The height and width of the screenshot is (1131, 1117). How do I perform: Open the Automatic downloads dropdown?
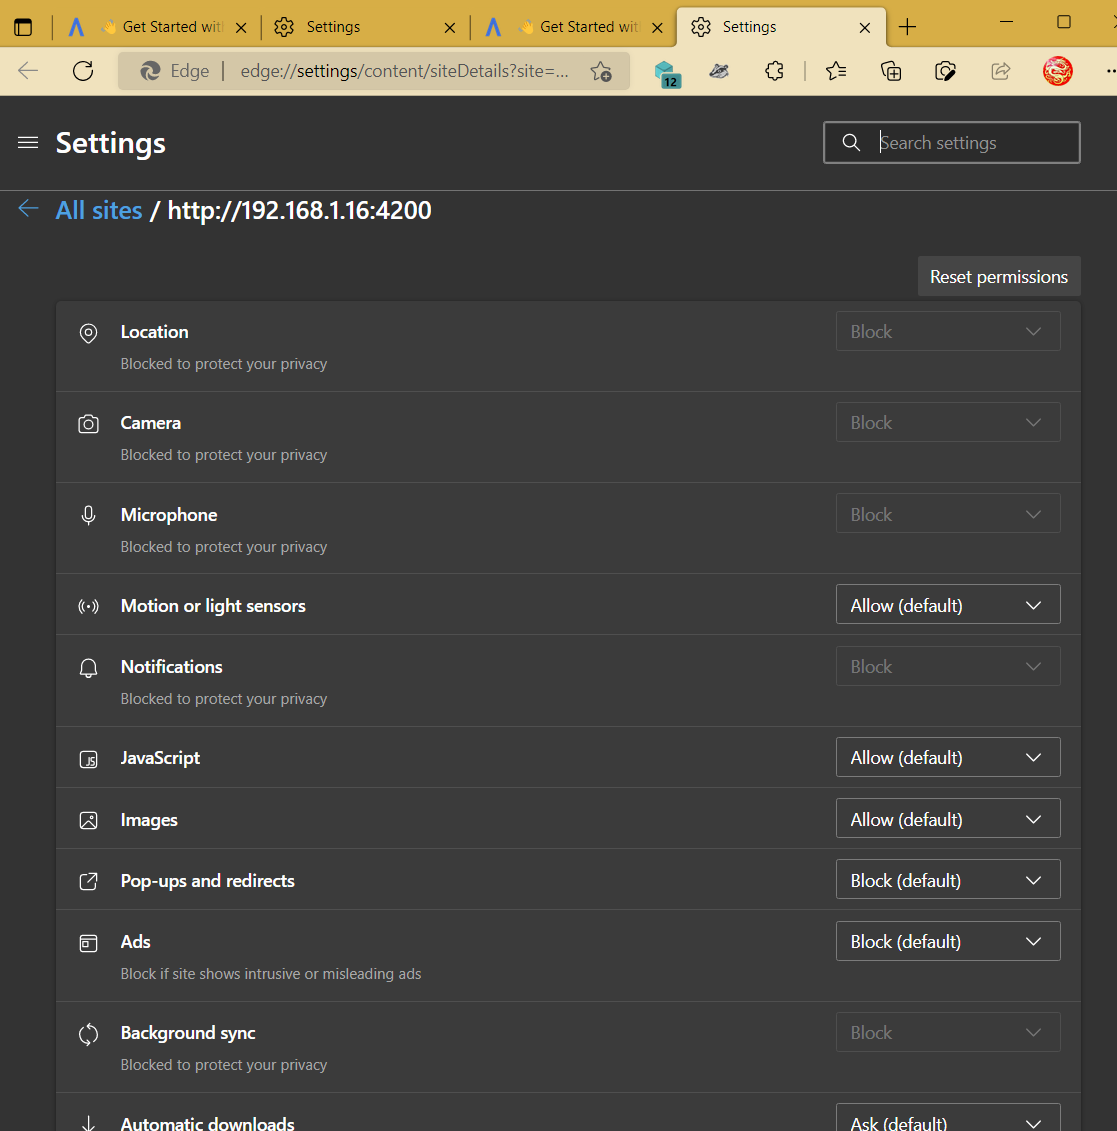[947, 1122]
